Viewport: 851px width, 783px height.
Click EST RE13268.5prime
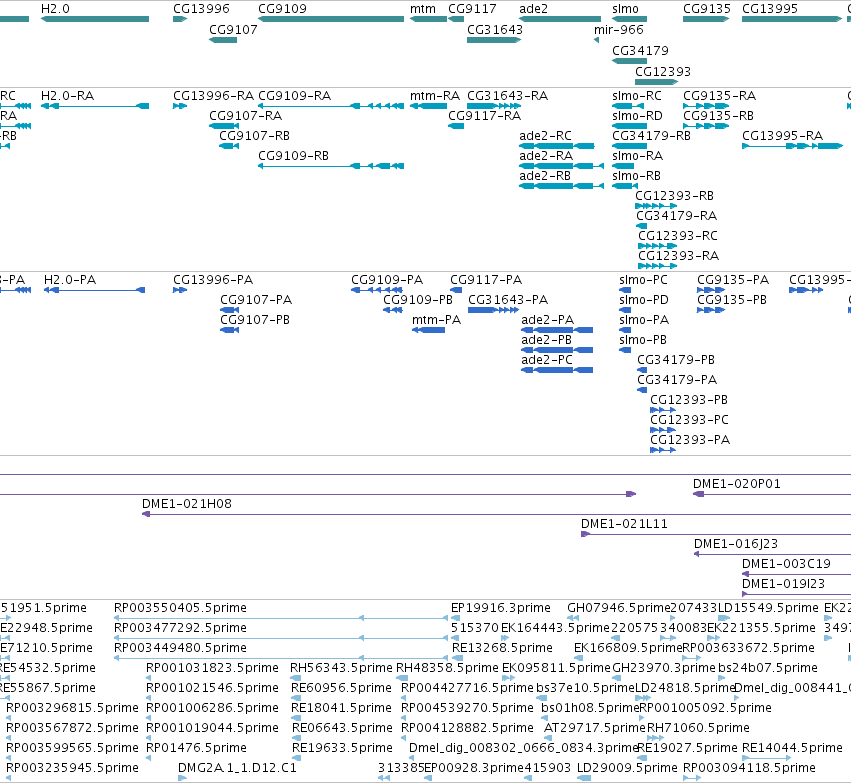456,659
